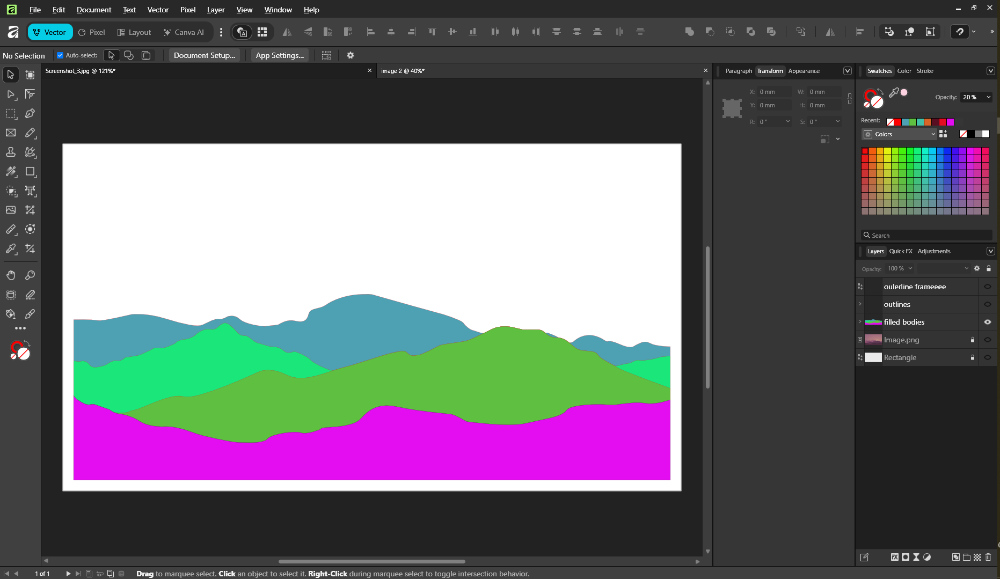Select the Place Image tool
Image resolution: width=1000 pixels, height=579 pixels.
[x=11, y=210]
